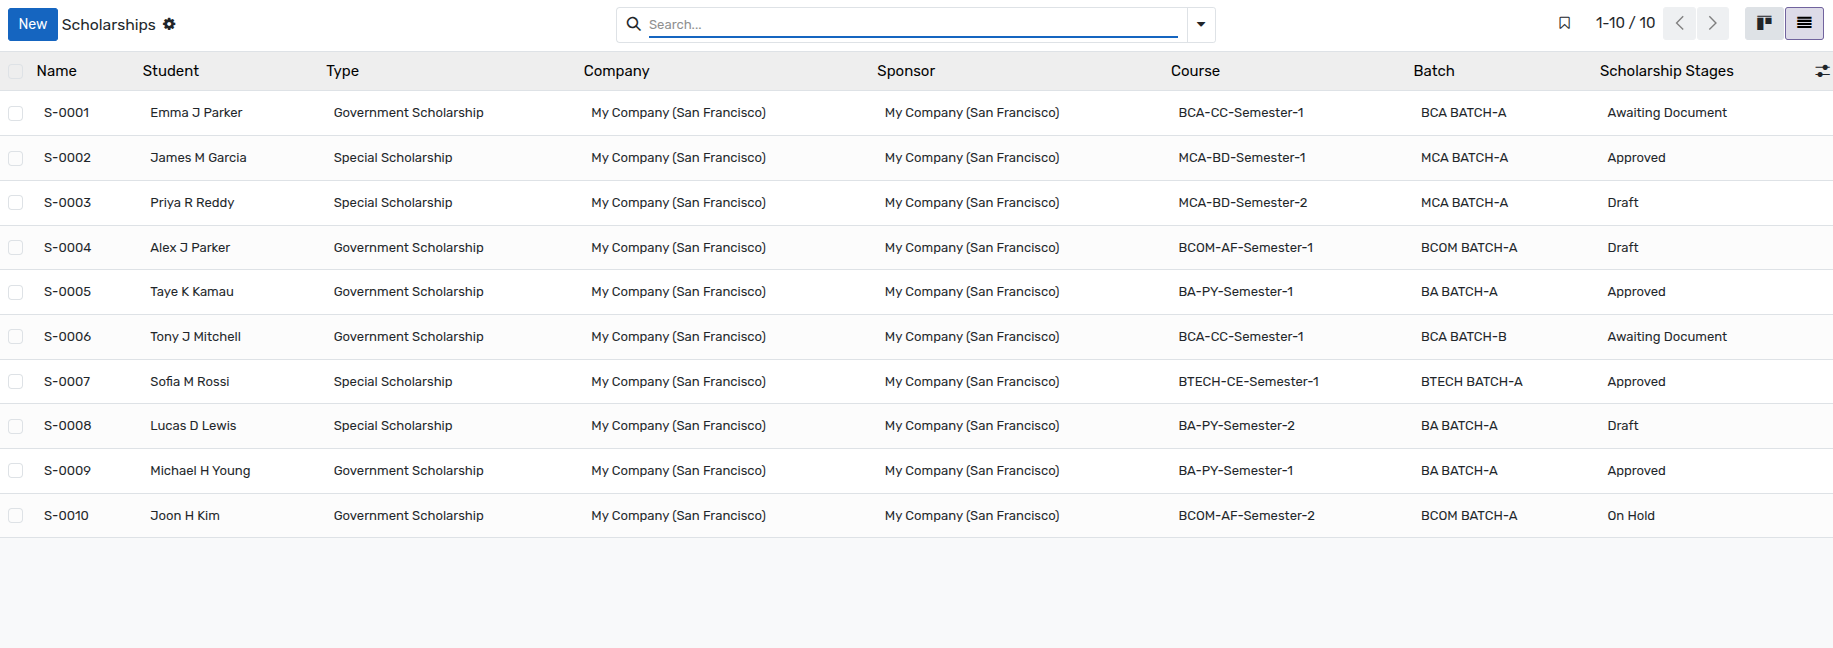Click student Lucas D Lewis
1833x648 pixels.
pyautogui.click(x=193, y=426)
